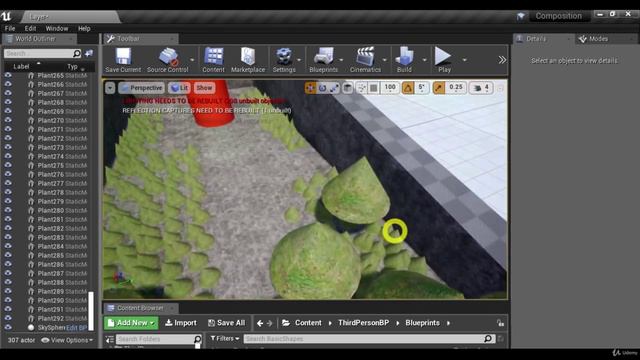Toggle world/local coordinate space icon

coord(347,88)
